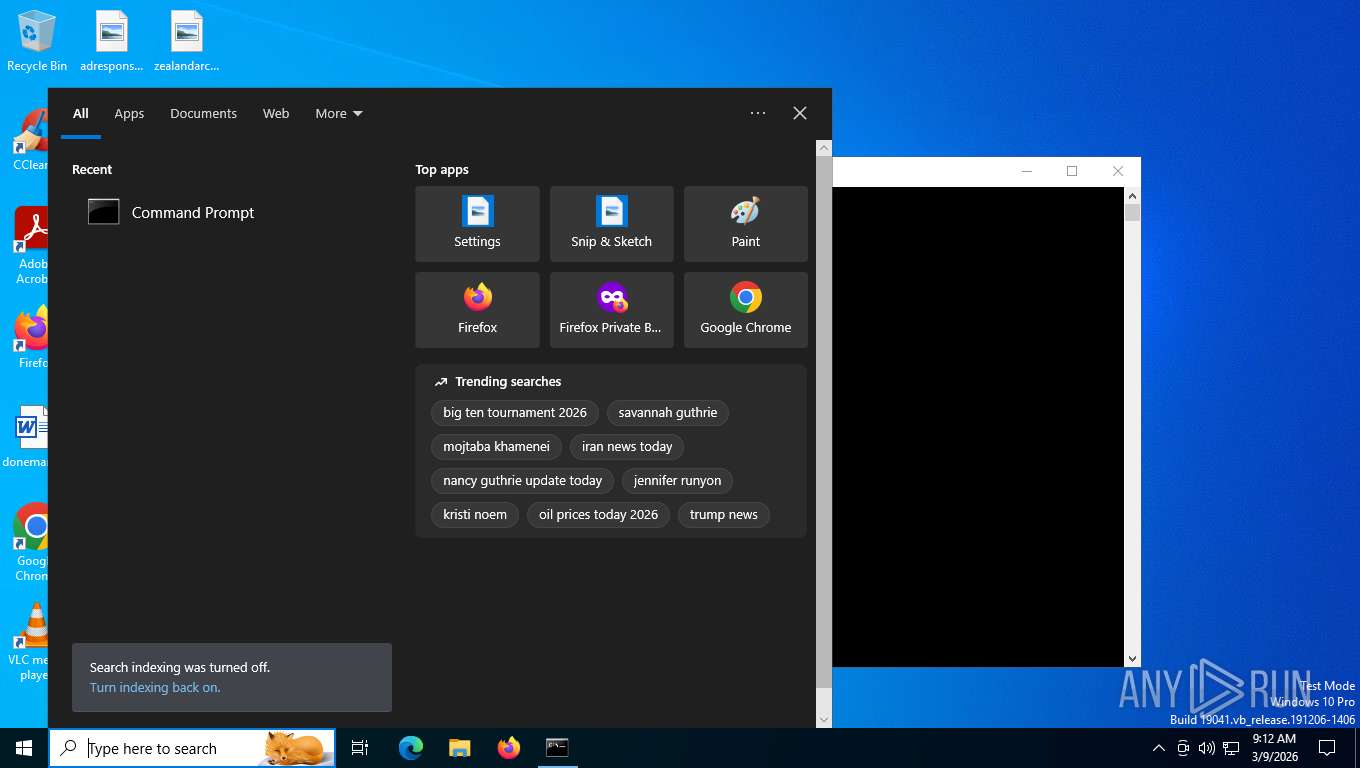Open network status tray icon
The height and width of the screenshot is (768, 1360).
coord(1231,748)
